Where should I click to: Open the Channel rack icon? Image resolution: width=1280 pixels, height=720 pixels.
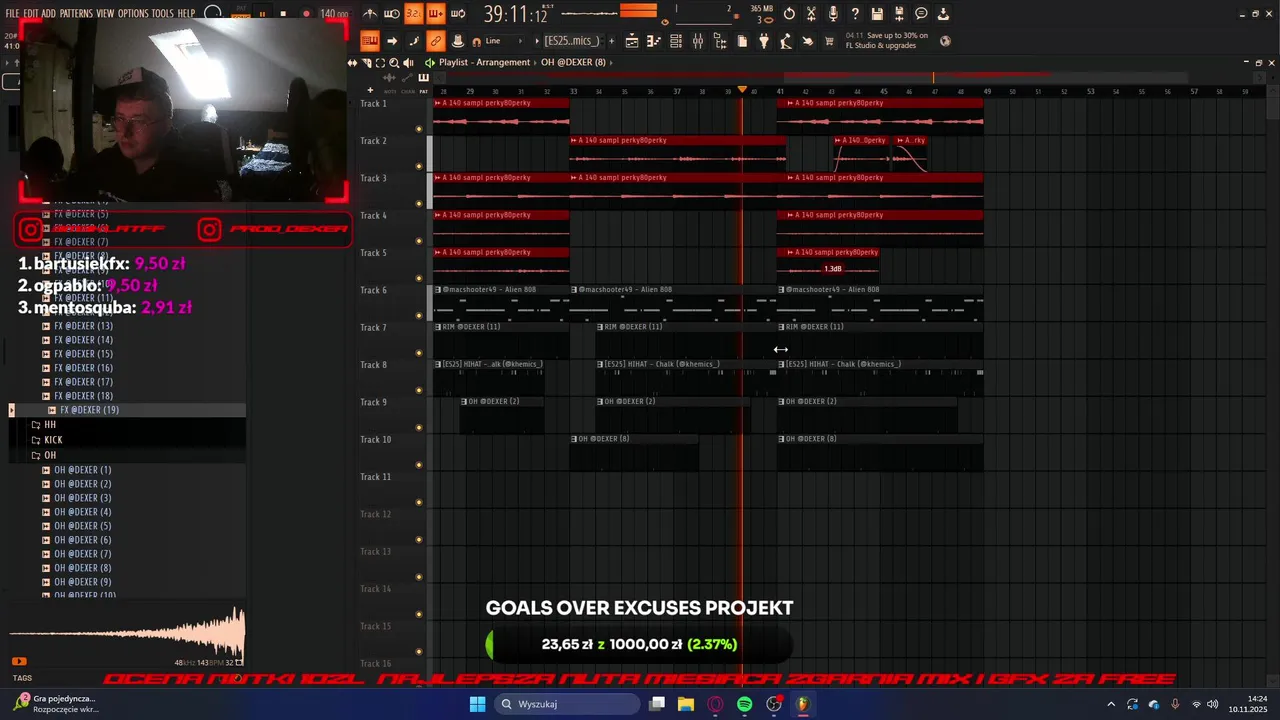(x=676, y=41)
